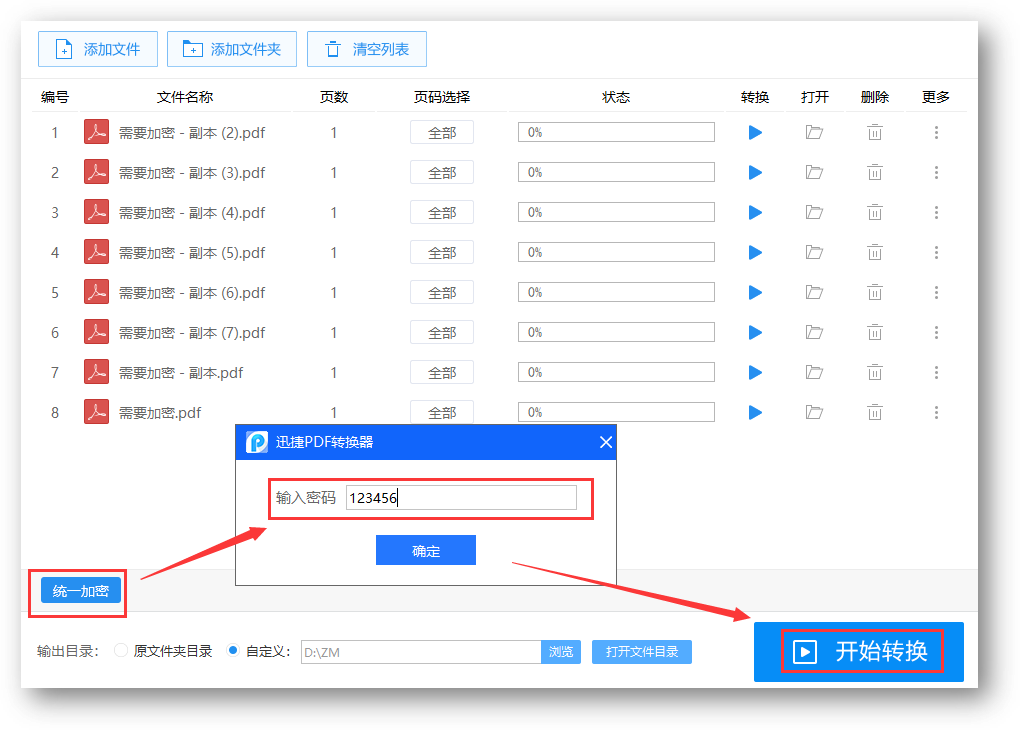Screen dimensions: 1020x730
Task: Click the play icon for 需要加密 - 副本 (5).pdf
Action: tap(754, 252)
